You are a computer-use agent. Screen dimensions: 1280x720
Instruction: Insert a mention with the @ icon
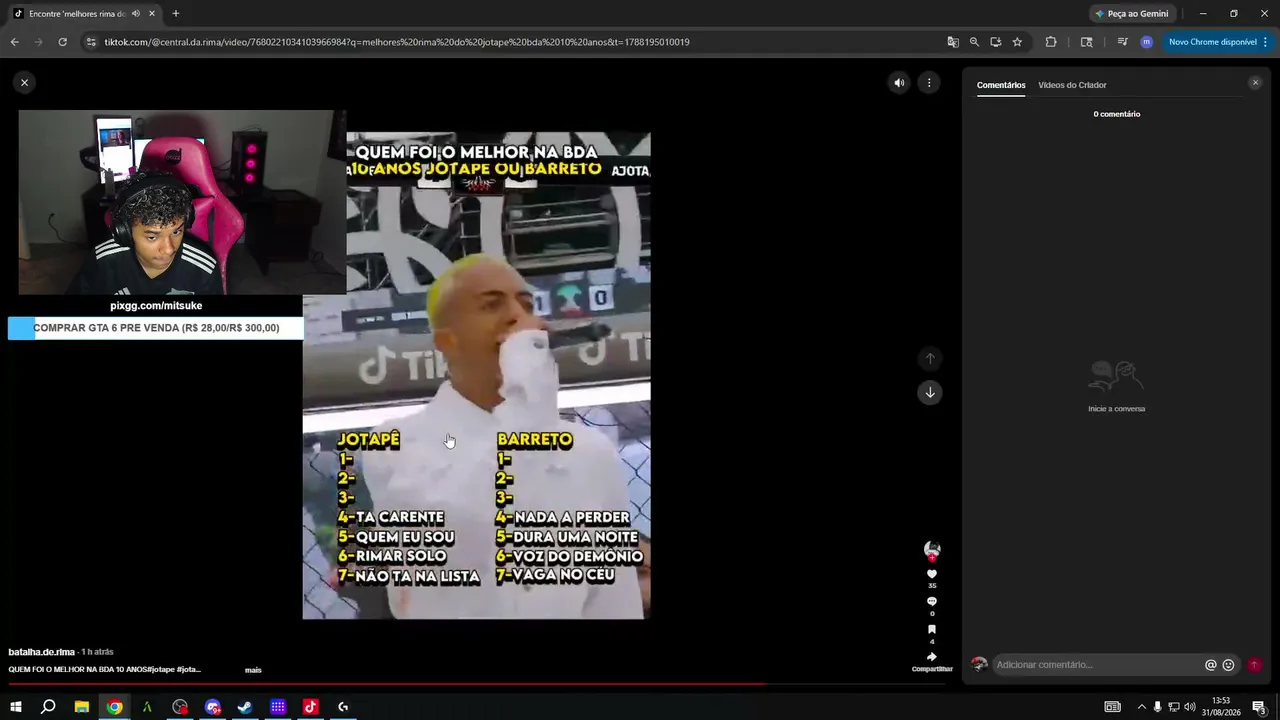click(1211, 665)
